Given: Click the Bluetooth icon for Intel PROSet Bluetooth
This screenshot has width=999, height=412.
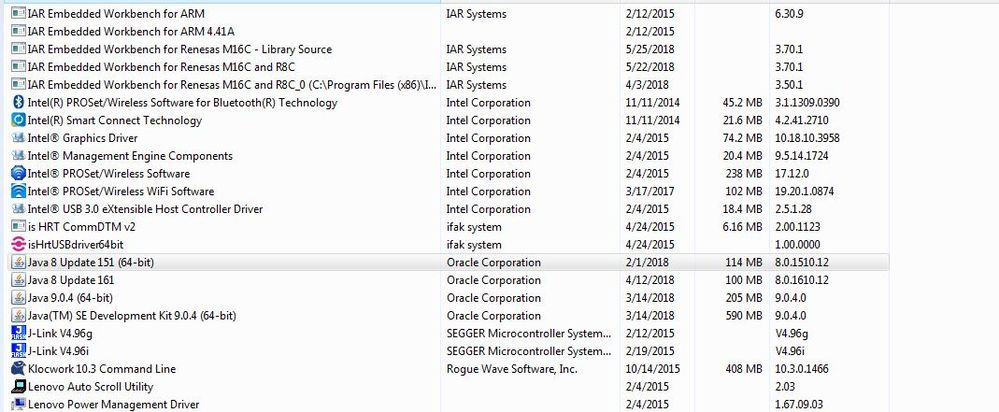Looking at the screenshot, I should 18,103.
